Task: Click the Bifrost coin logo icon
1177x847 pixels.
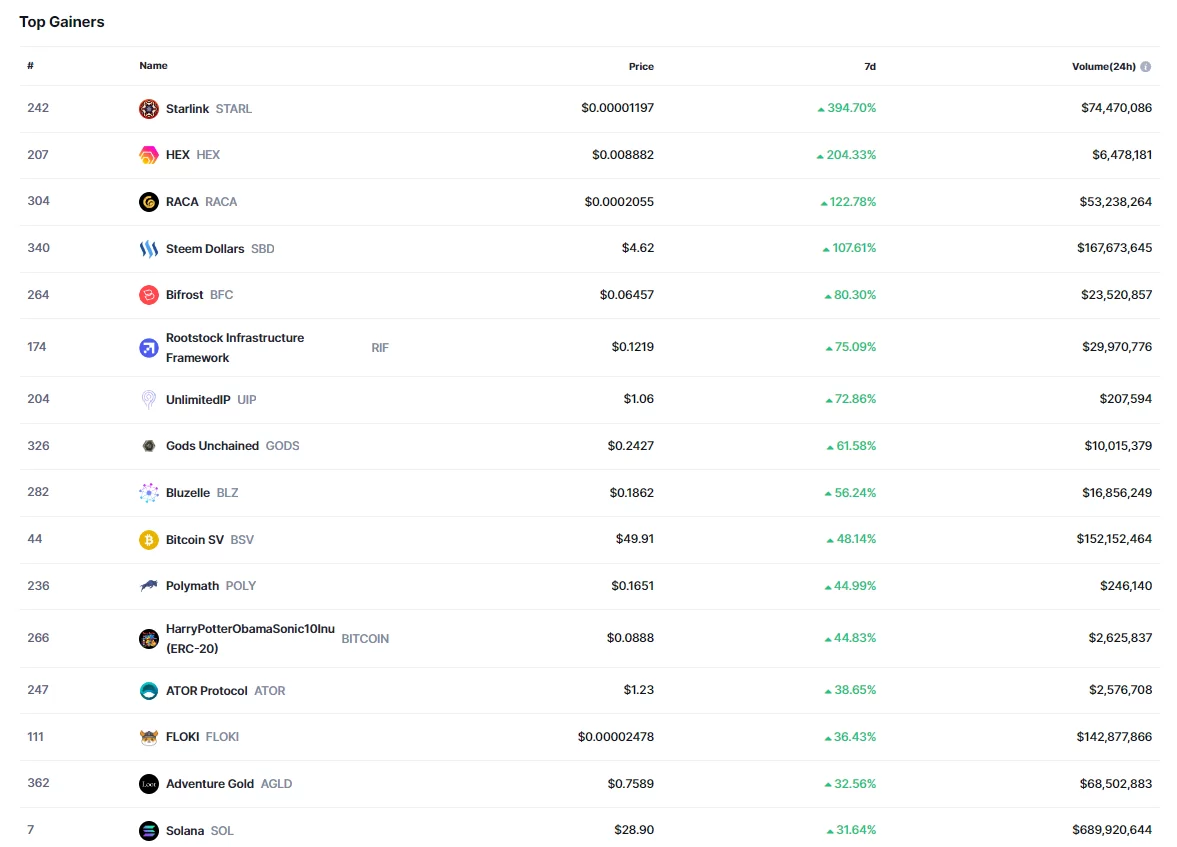Action: click(x=148, y=295)
